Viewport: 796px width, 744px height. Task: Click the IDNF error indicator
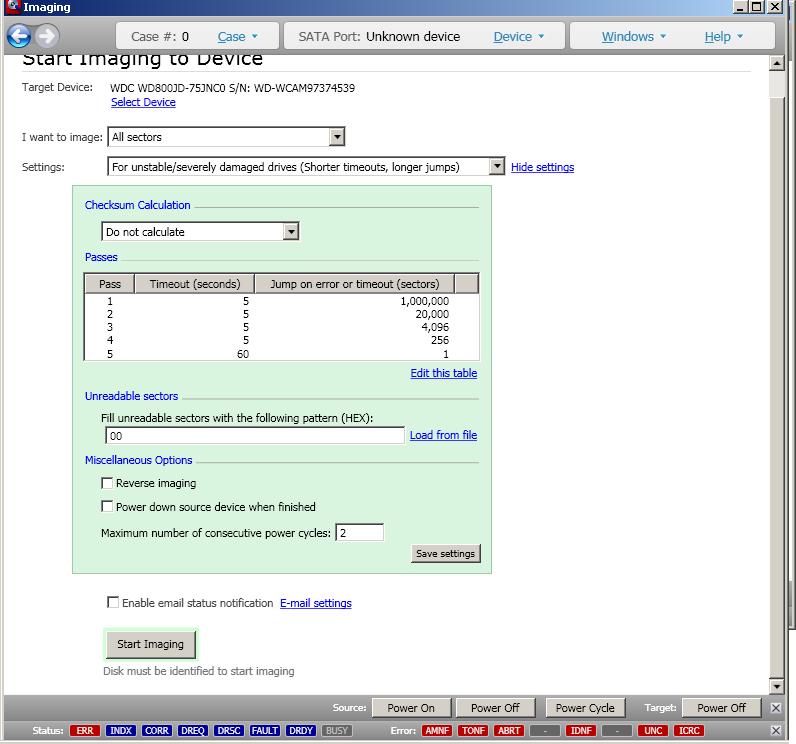[581, 730]
